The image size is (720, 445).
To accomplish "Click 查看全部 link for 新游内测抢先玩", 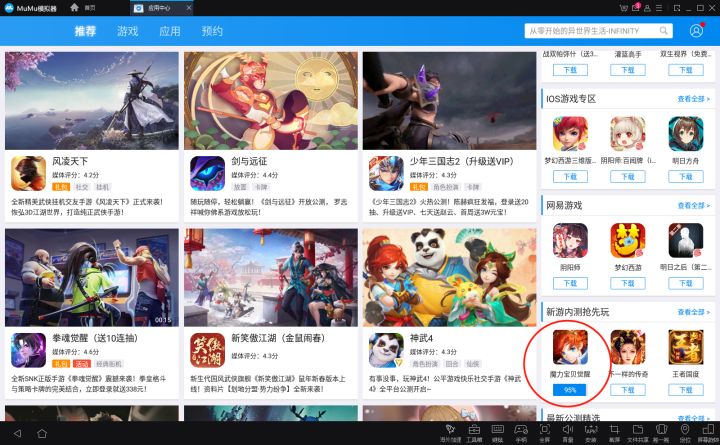I will [693, 312].
